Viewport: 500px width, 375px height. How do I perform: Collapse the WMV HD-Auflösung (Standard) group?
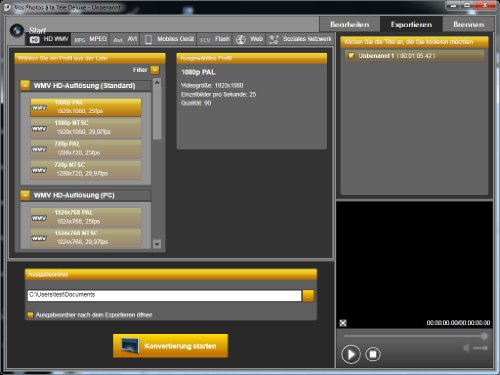[25, 85]
